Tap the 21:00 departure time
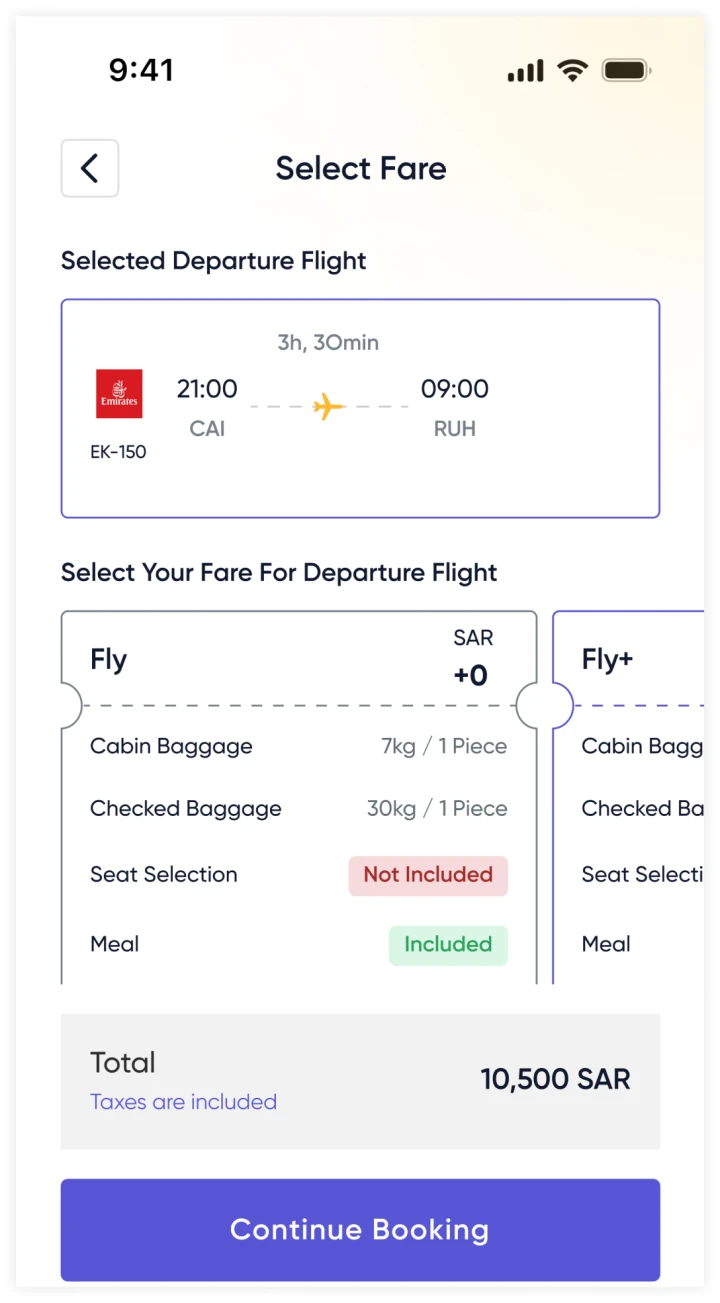This screenshot has width=720, height=1303. 207,389
